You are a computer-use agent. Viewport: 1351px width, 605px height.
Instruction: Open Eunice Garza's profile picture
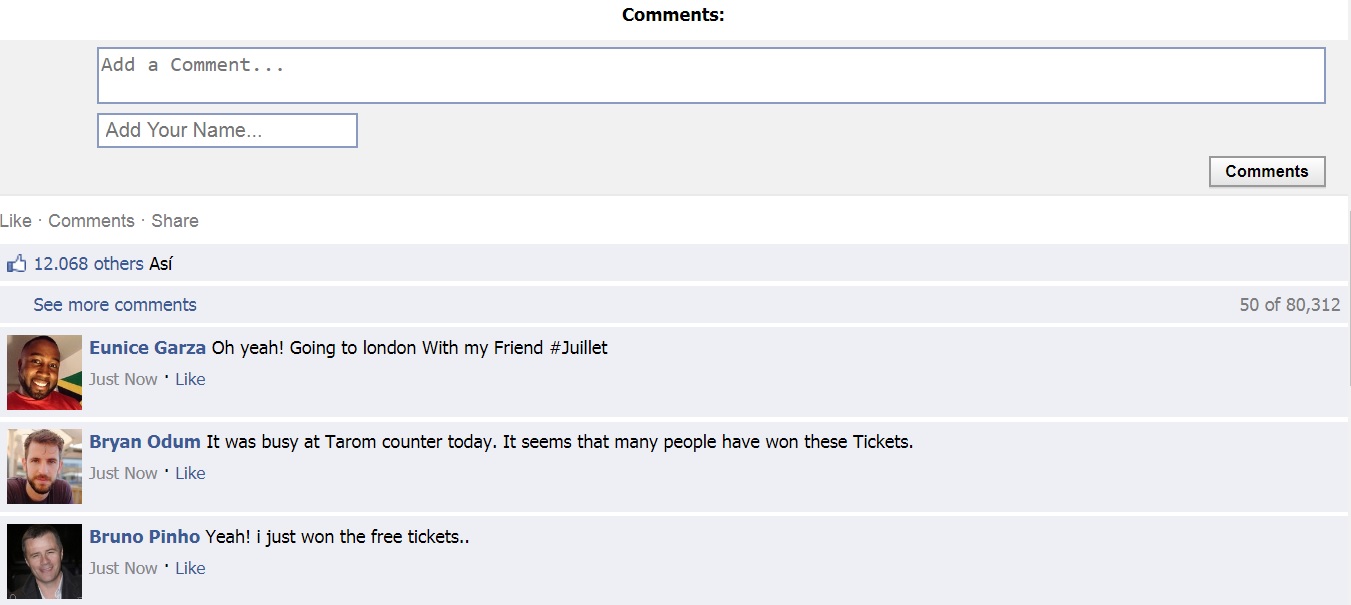44,372
